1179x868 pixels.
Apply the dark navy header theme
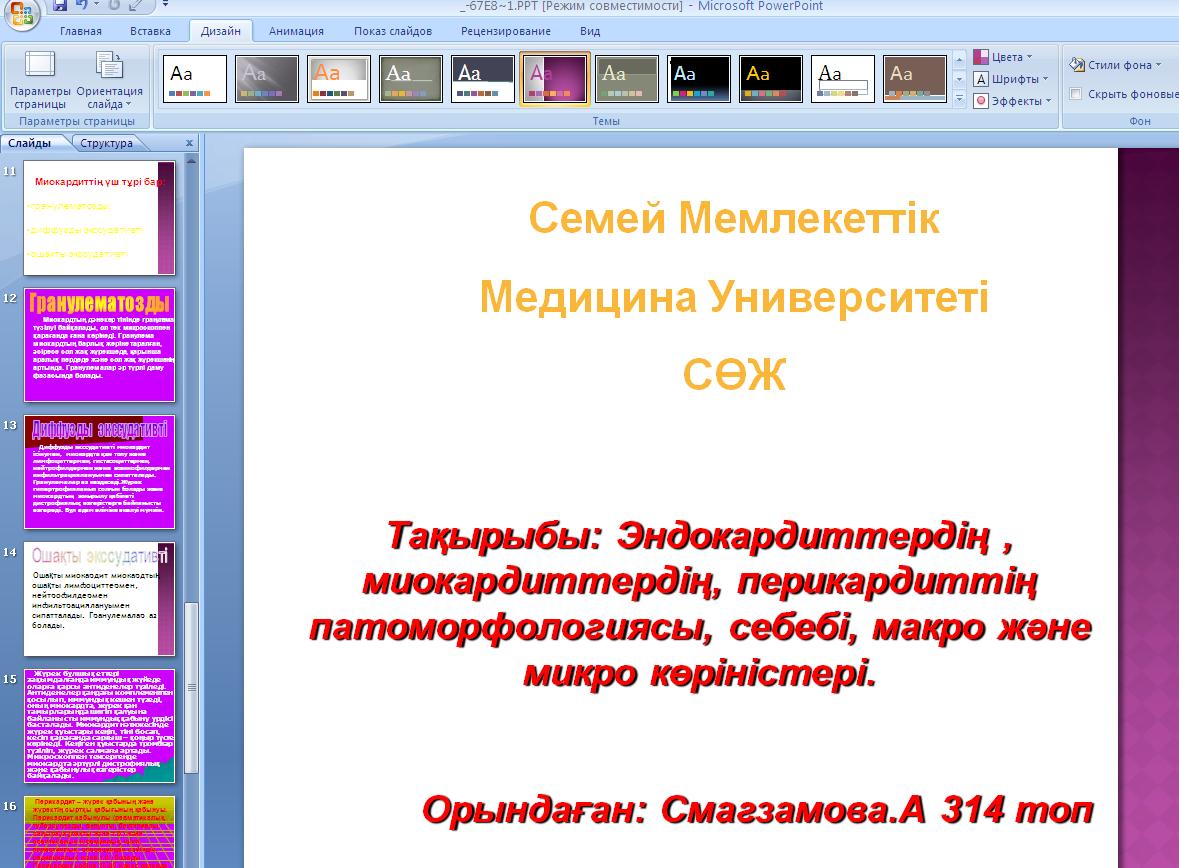(x=483, y=78)
